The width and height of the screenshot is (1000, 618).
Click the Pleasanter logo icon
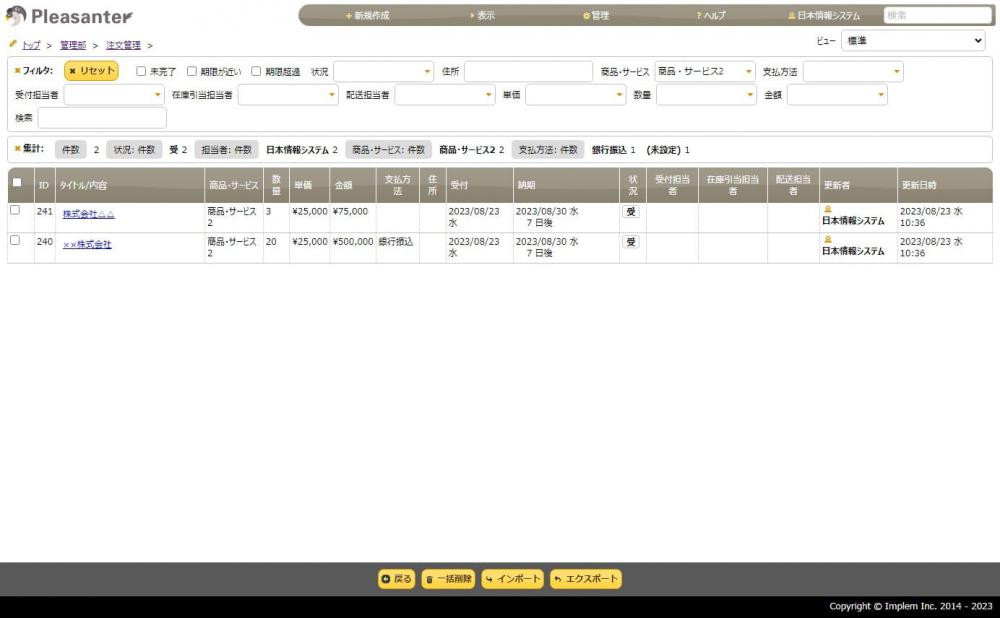(x=15, y=16)
